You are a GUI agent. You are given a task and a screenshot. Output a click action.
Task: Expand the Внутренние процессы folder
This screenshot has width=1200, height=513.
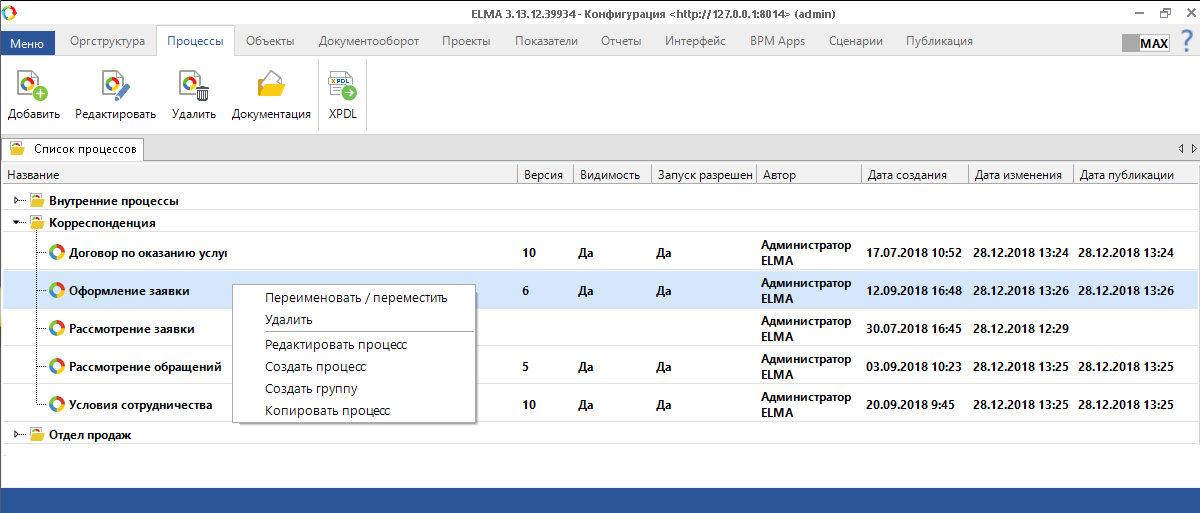[x=18, y=200]
